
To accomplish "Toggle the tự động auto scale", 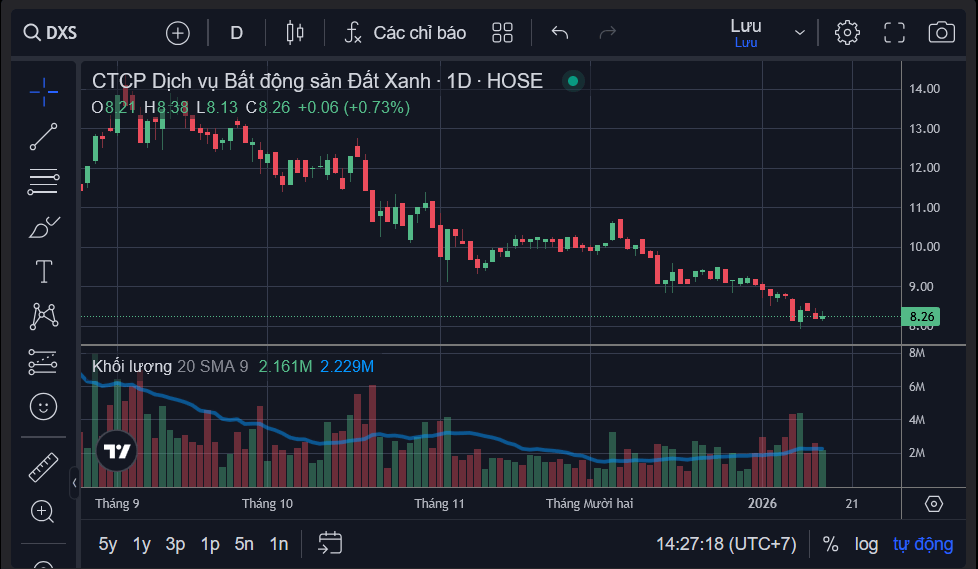I will tap(922, 544).
